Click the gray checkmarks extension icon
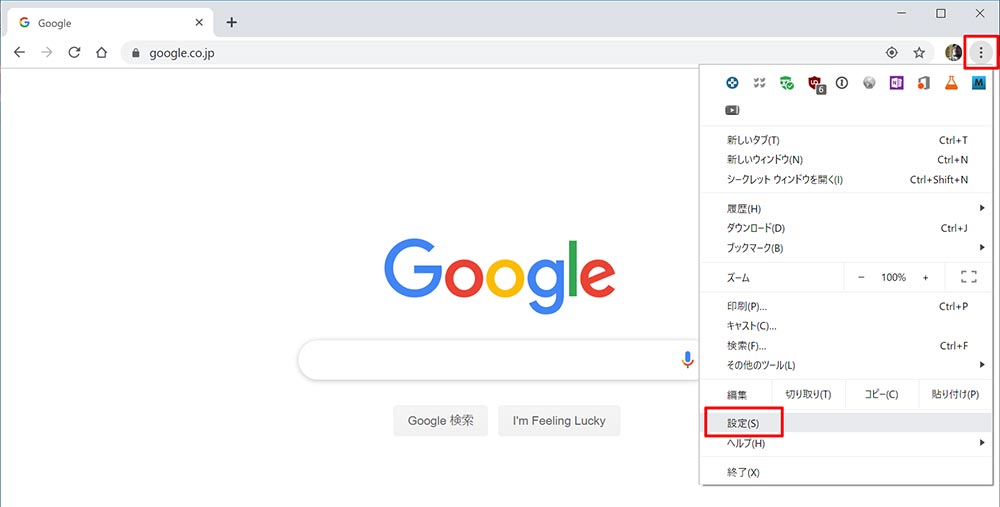Viewport: 1000px width, 507px height. pos(759,82)
